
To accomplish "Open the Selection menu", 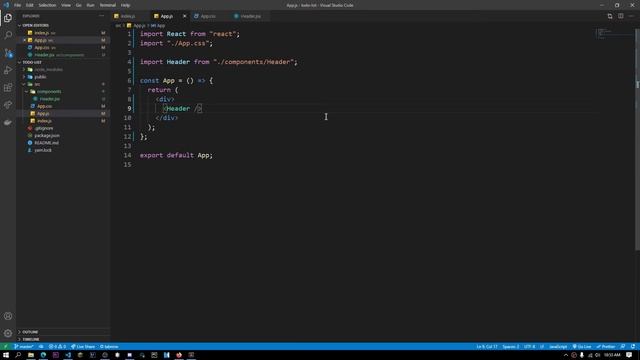I will click(x=47, y=5).
